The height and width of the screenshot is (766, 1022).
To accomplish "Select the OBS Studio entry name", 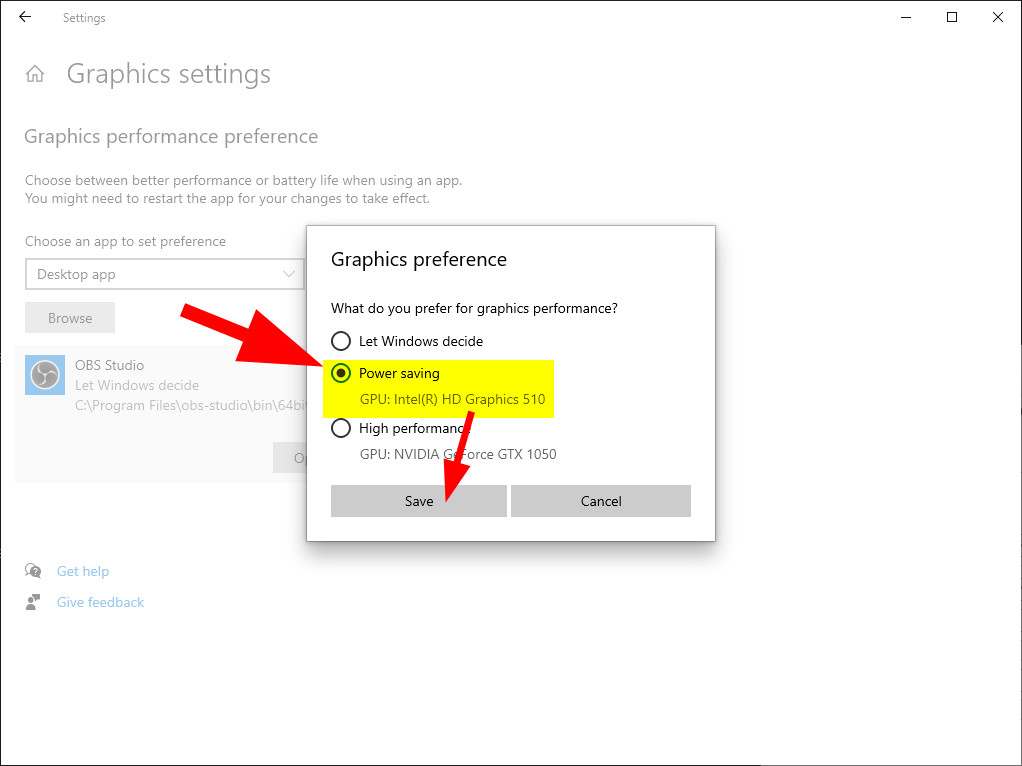I will click(x=109, y=365).
